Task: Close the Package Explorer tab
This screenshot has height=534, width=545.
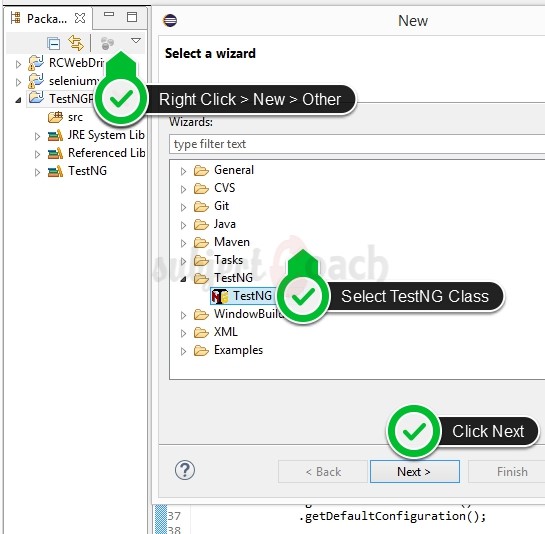Action: [x=80, y=18]
